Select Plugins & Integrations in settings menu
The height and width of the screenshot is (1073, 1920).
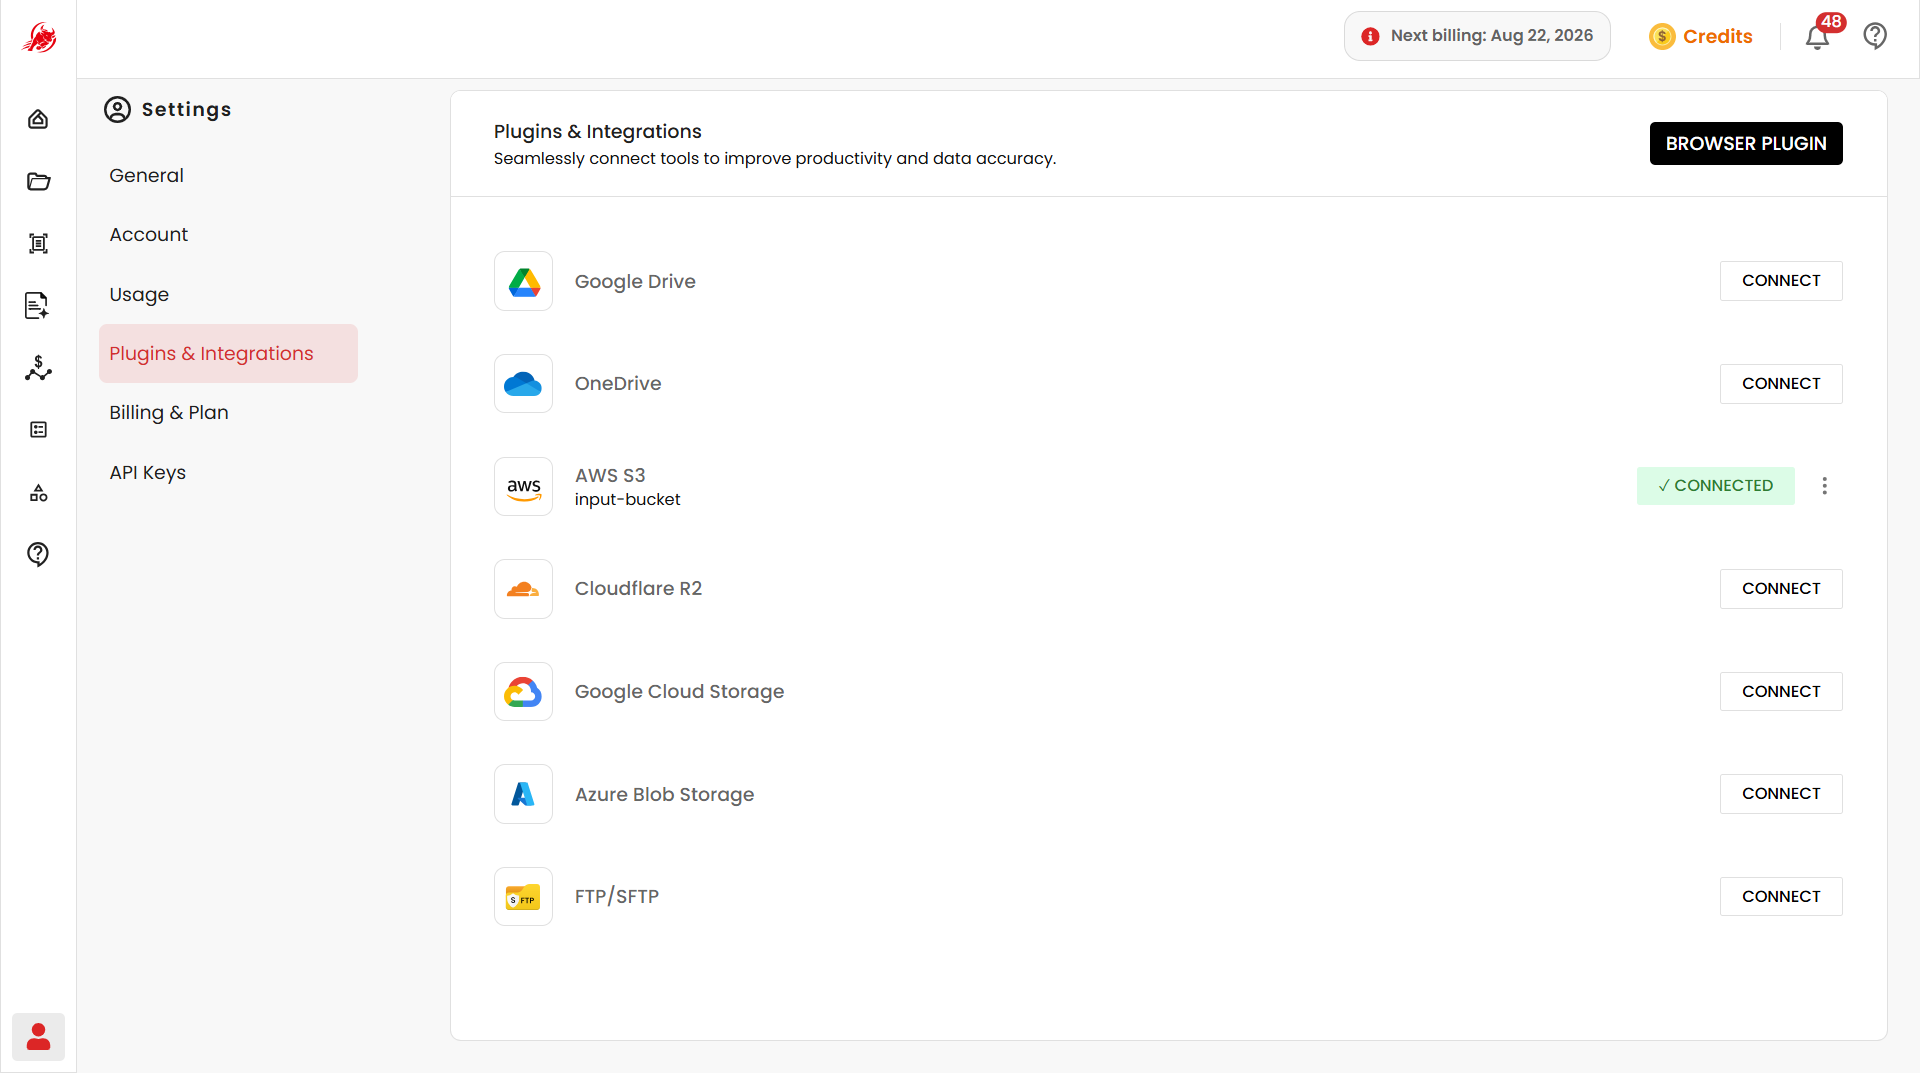[x=228, y=353]
